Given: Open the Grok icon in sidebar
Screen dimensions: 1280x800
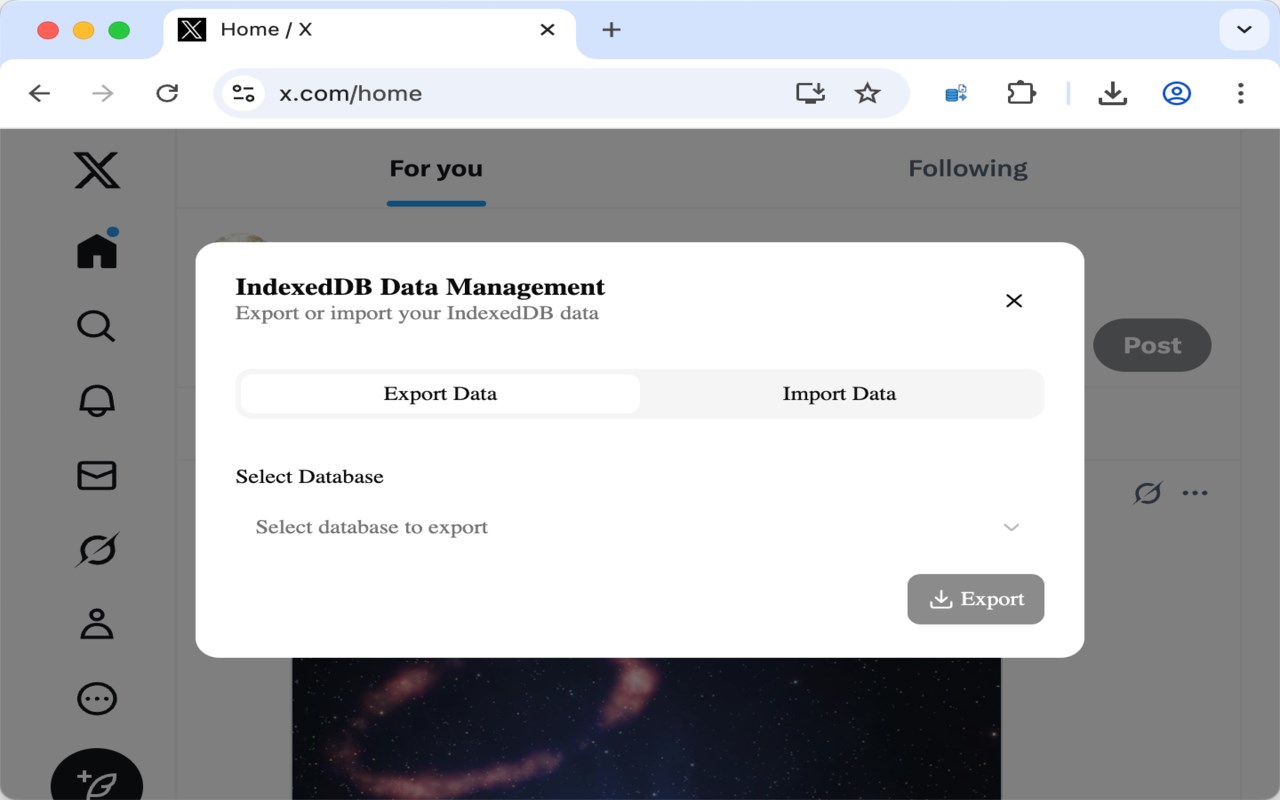Looking at the screenshot, I should pyautogui.click(x=97, y=550).
